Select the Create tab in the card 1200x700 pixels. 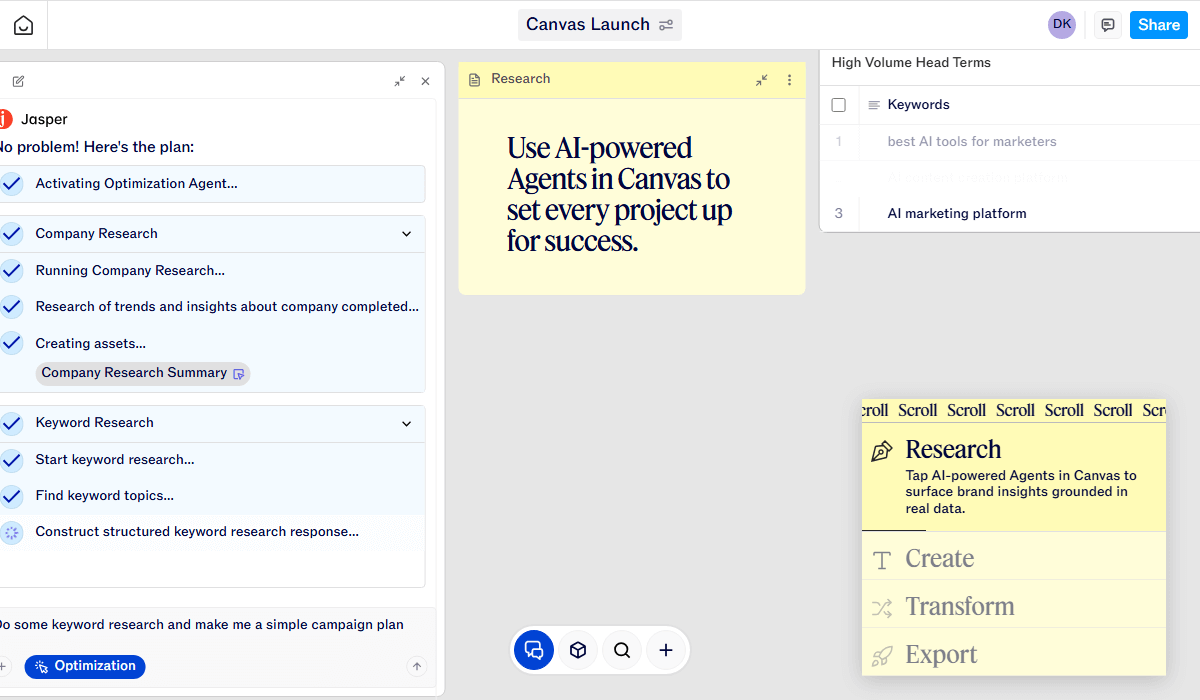coord(1014,558)
